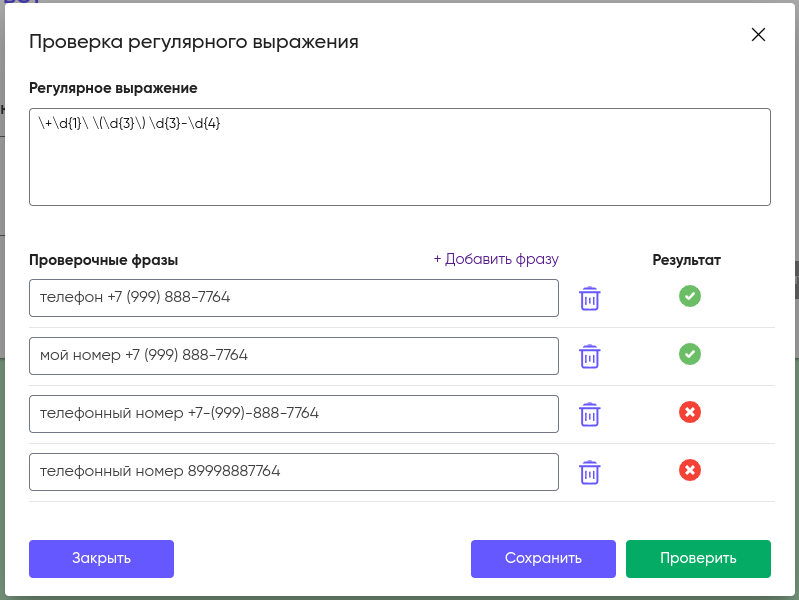Screen dimensions: 799x600
Task: Close the dialog with the X icon
Action: (758, 35)
